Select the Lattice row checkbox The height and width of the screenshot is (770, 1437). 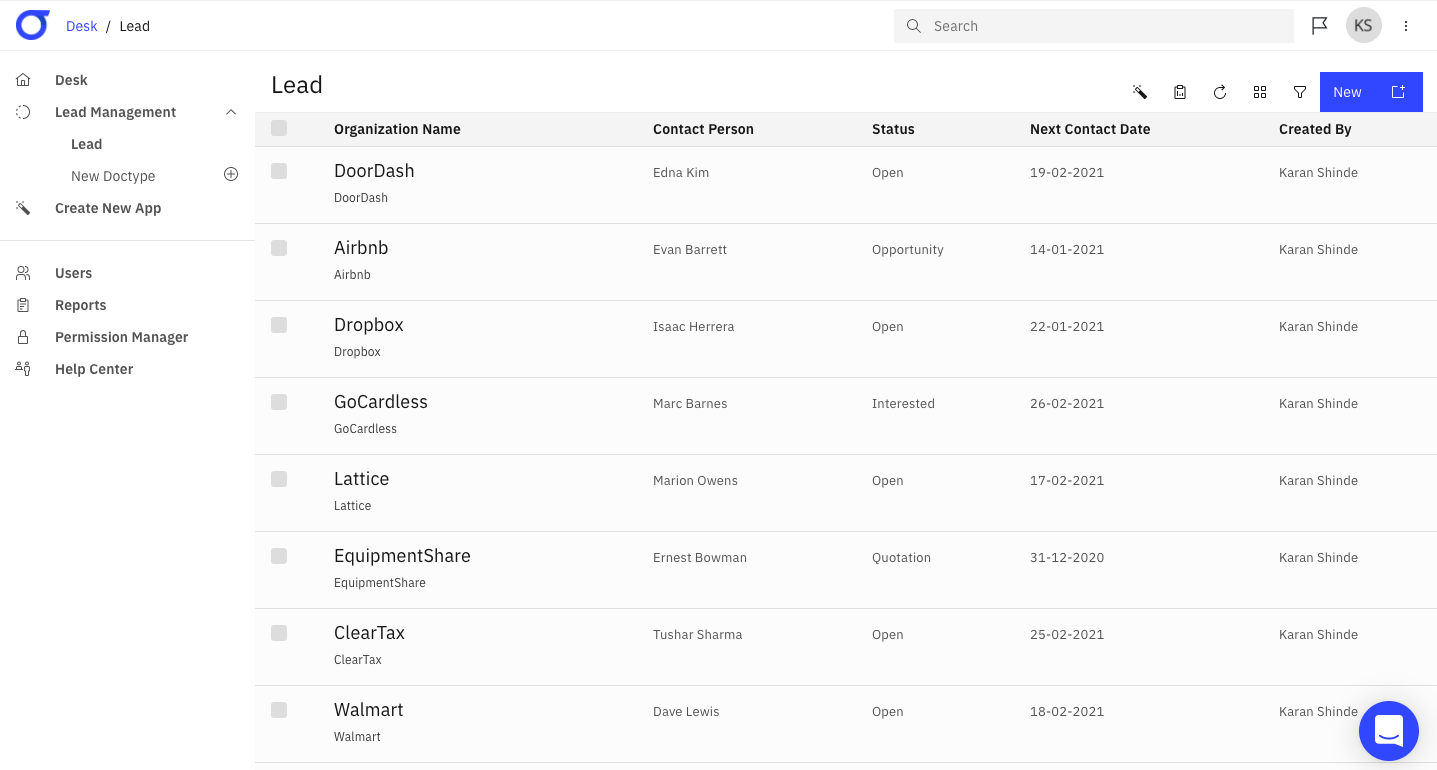click(x=279, y=479)
